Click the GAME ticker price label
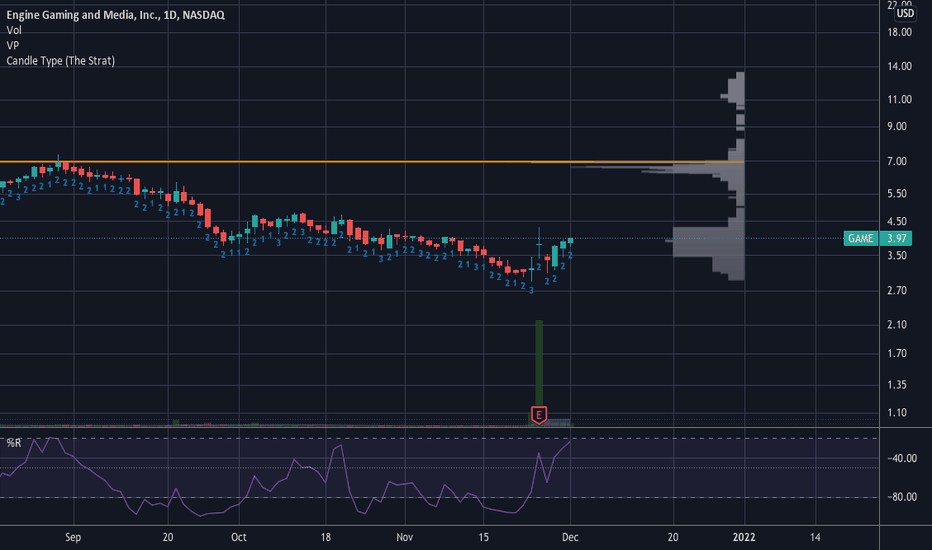 860,238
